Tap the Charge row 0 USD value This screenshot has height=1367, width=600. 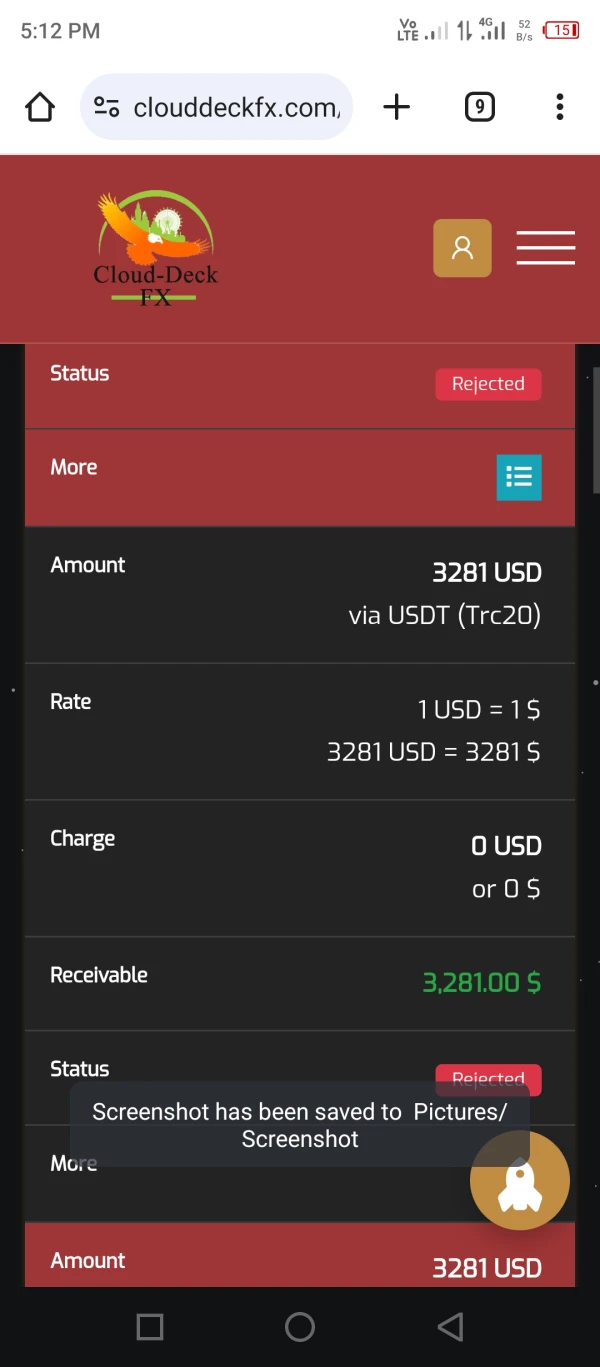[506, 846]
